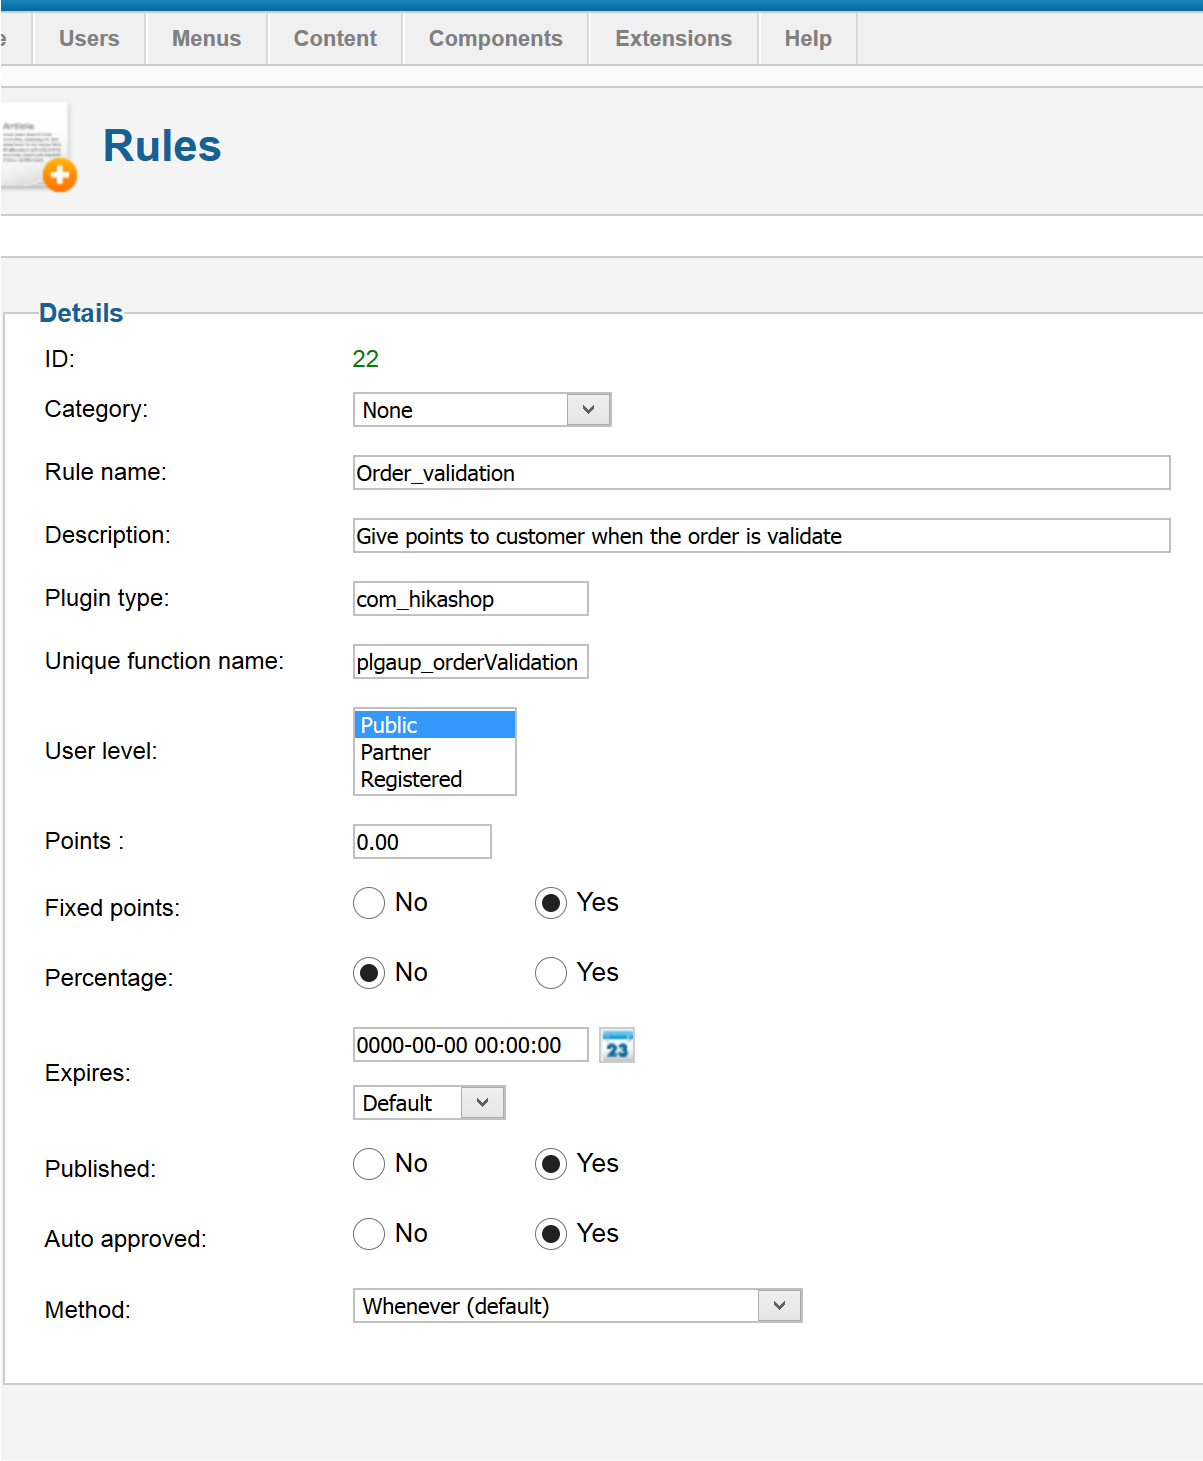The width and height of the screenshot is (1203, 1461).
Task: Choose Registered user level option
Action: [411, 779]
